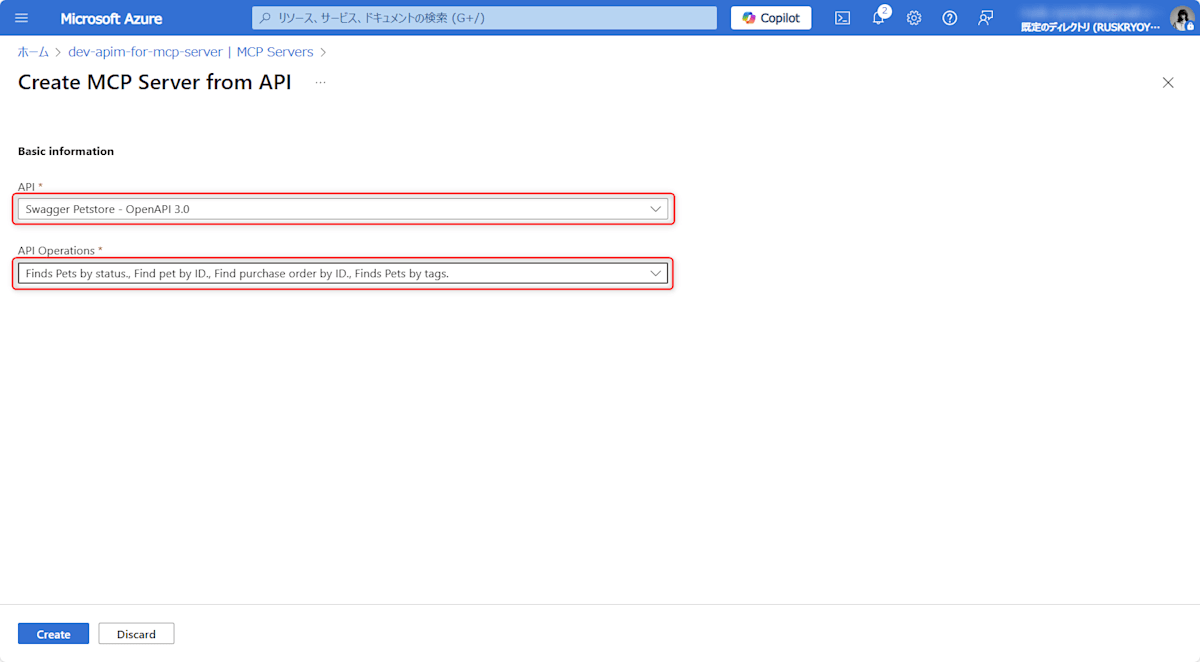Viewport: 1200px width, 662px height.
Task: Open notifications bell icon
Action: 879,18
